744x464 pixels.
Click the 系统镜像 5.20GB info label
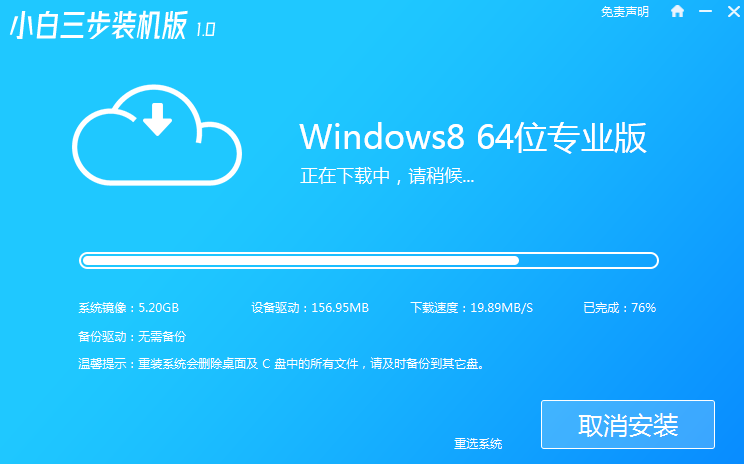point(128,307)
